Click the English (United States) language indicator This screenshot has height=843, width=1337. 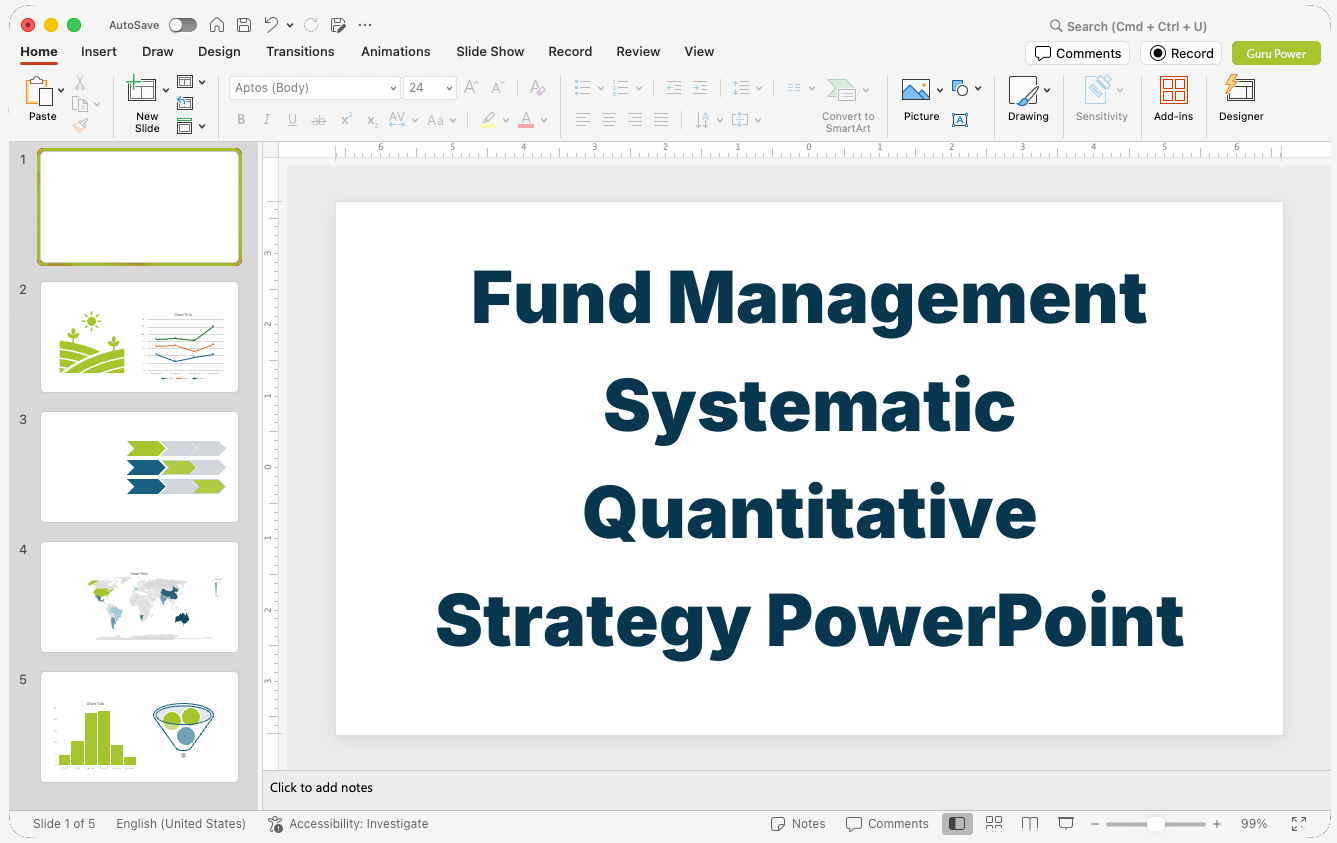[181, 824]
